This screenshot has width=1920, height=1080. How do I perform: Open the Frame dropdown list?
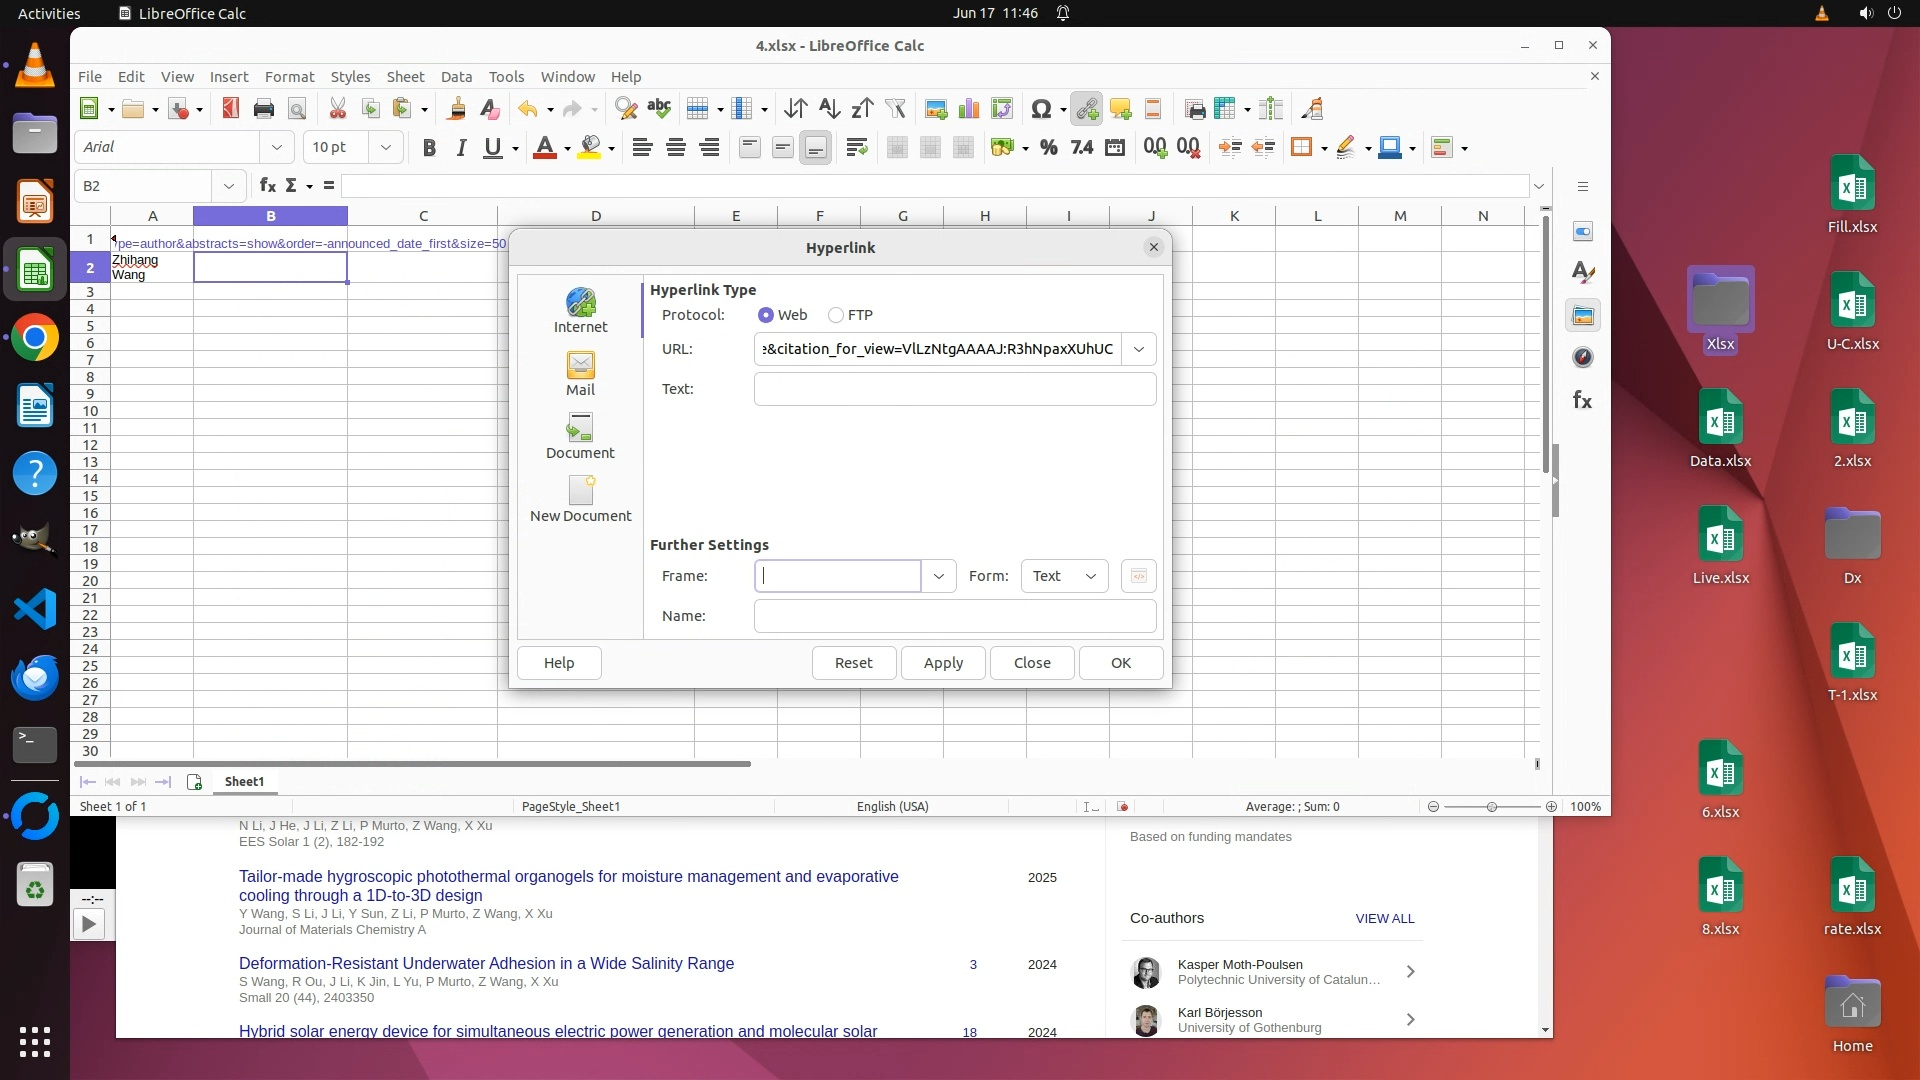point(938,576)
